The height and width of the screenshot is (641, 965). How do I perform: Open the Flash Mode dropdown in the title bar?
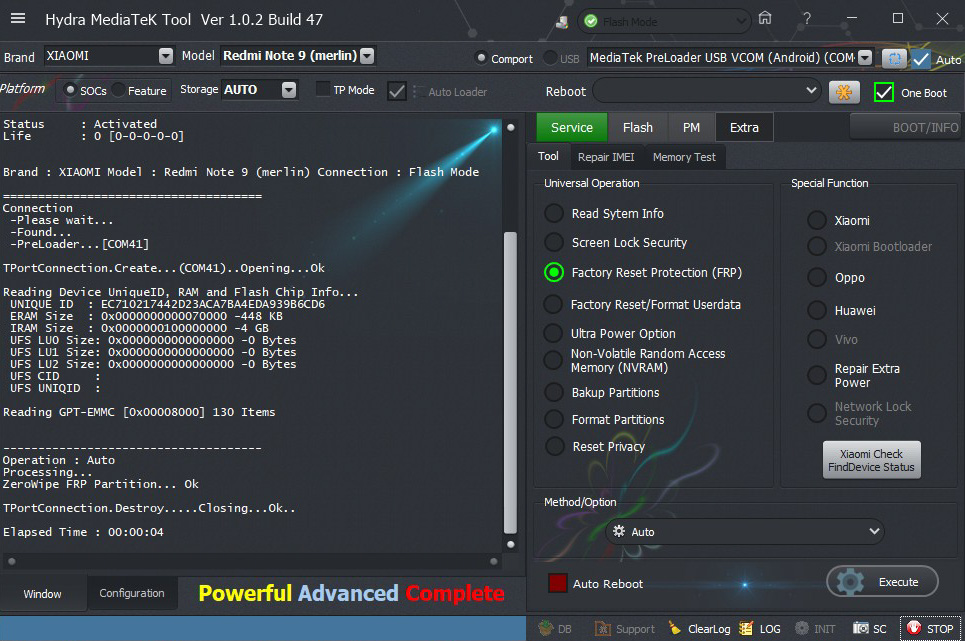coord(664,22)
